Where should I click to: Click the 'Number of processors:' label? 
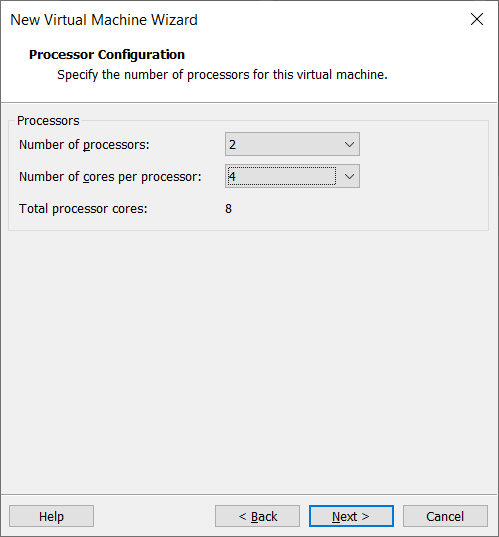point(84,145)
